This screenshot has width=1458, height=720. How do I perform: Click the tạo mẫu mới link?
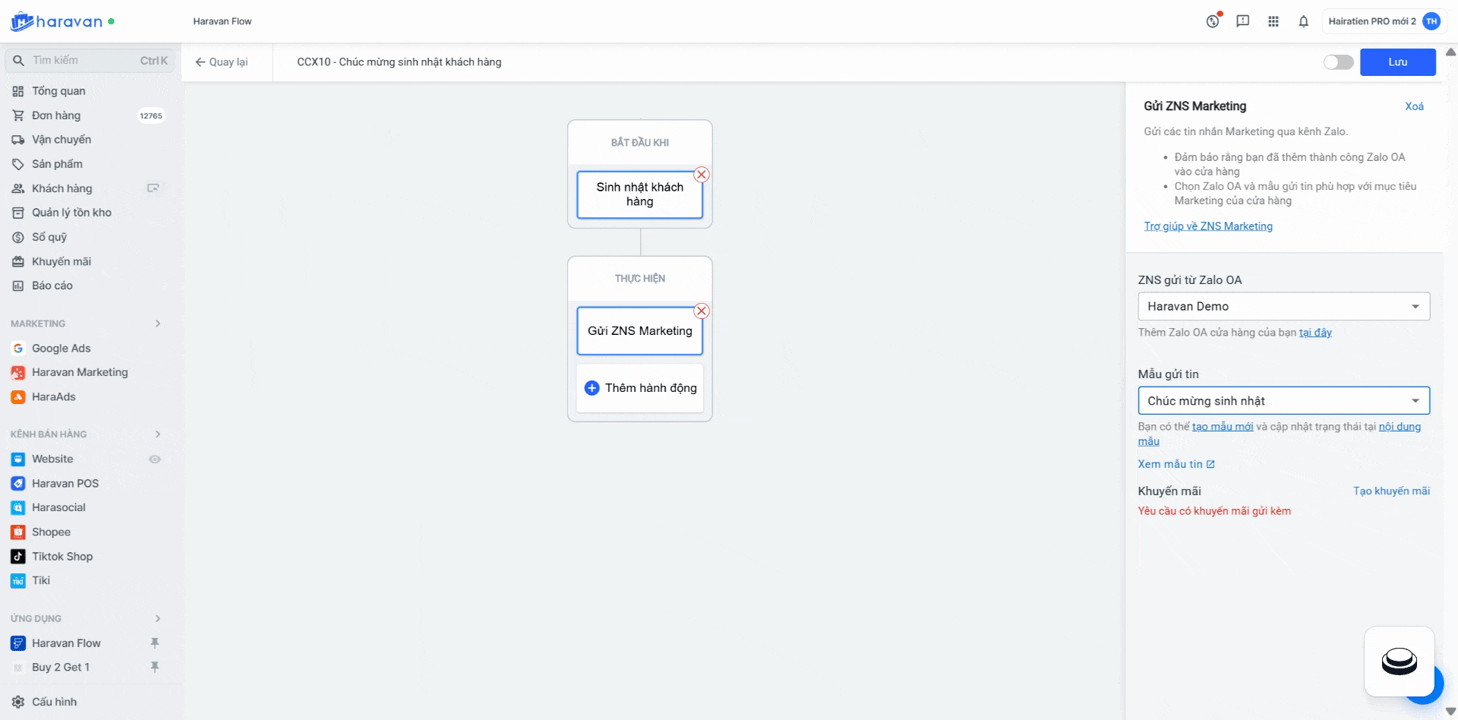(x=1222, y=426)
